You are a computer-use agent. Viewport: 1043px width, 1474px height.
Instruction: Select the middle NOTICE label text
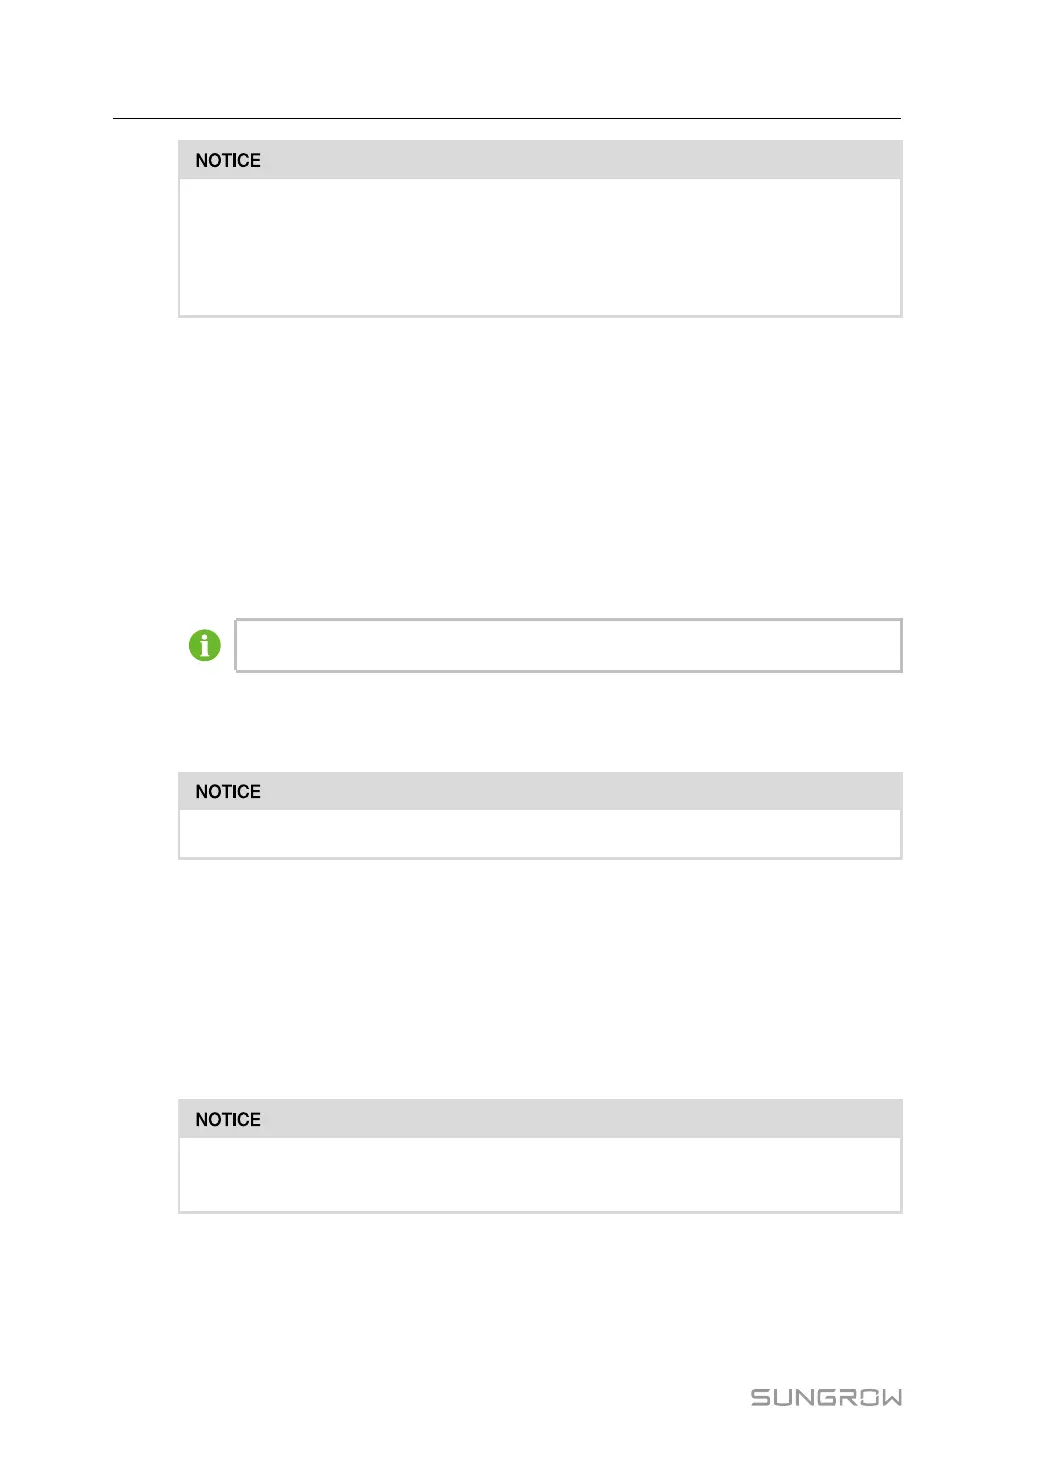(228, 792)
